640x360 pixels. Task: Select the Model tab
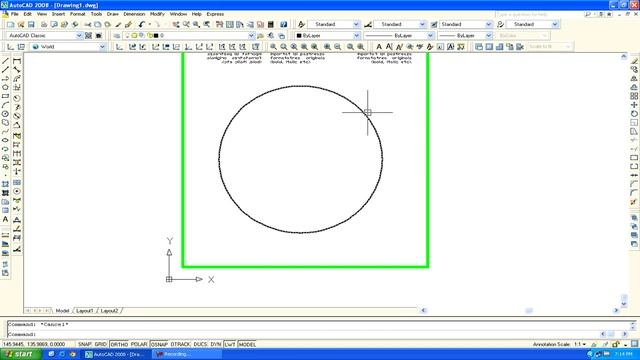pos(62,311)
